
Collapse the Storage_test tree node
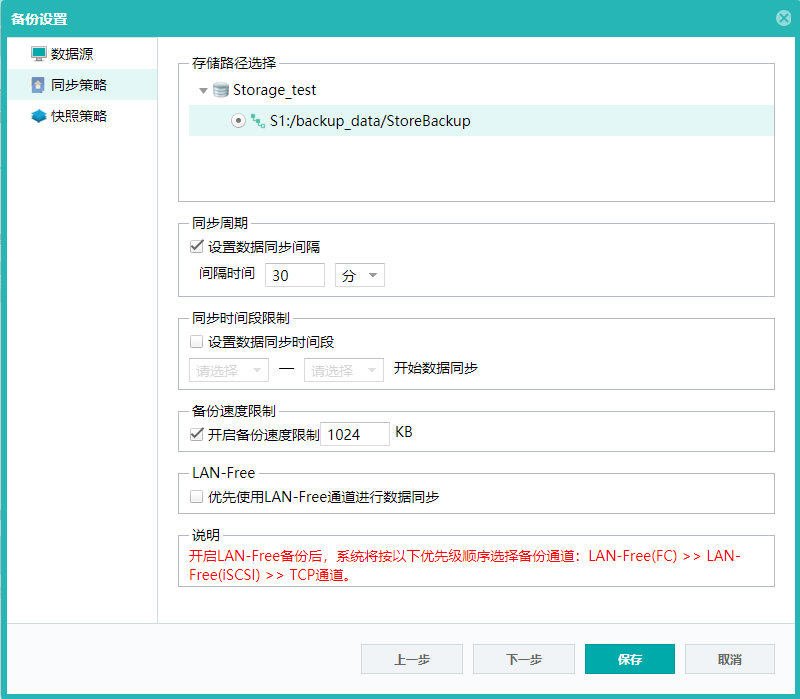click(x=203, y=90)
